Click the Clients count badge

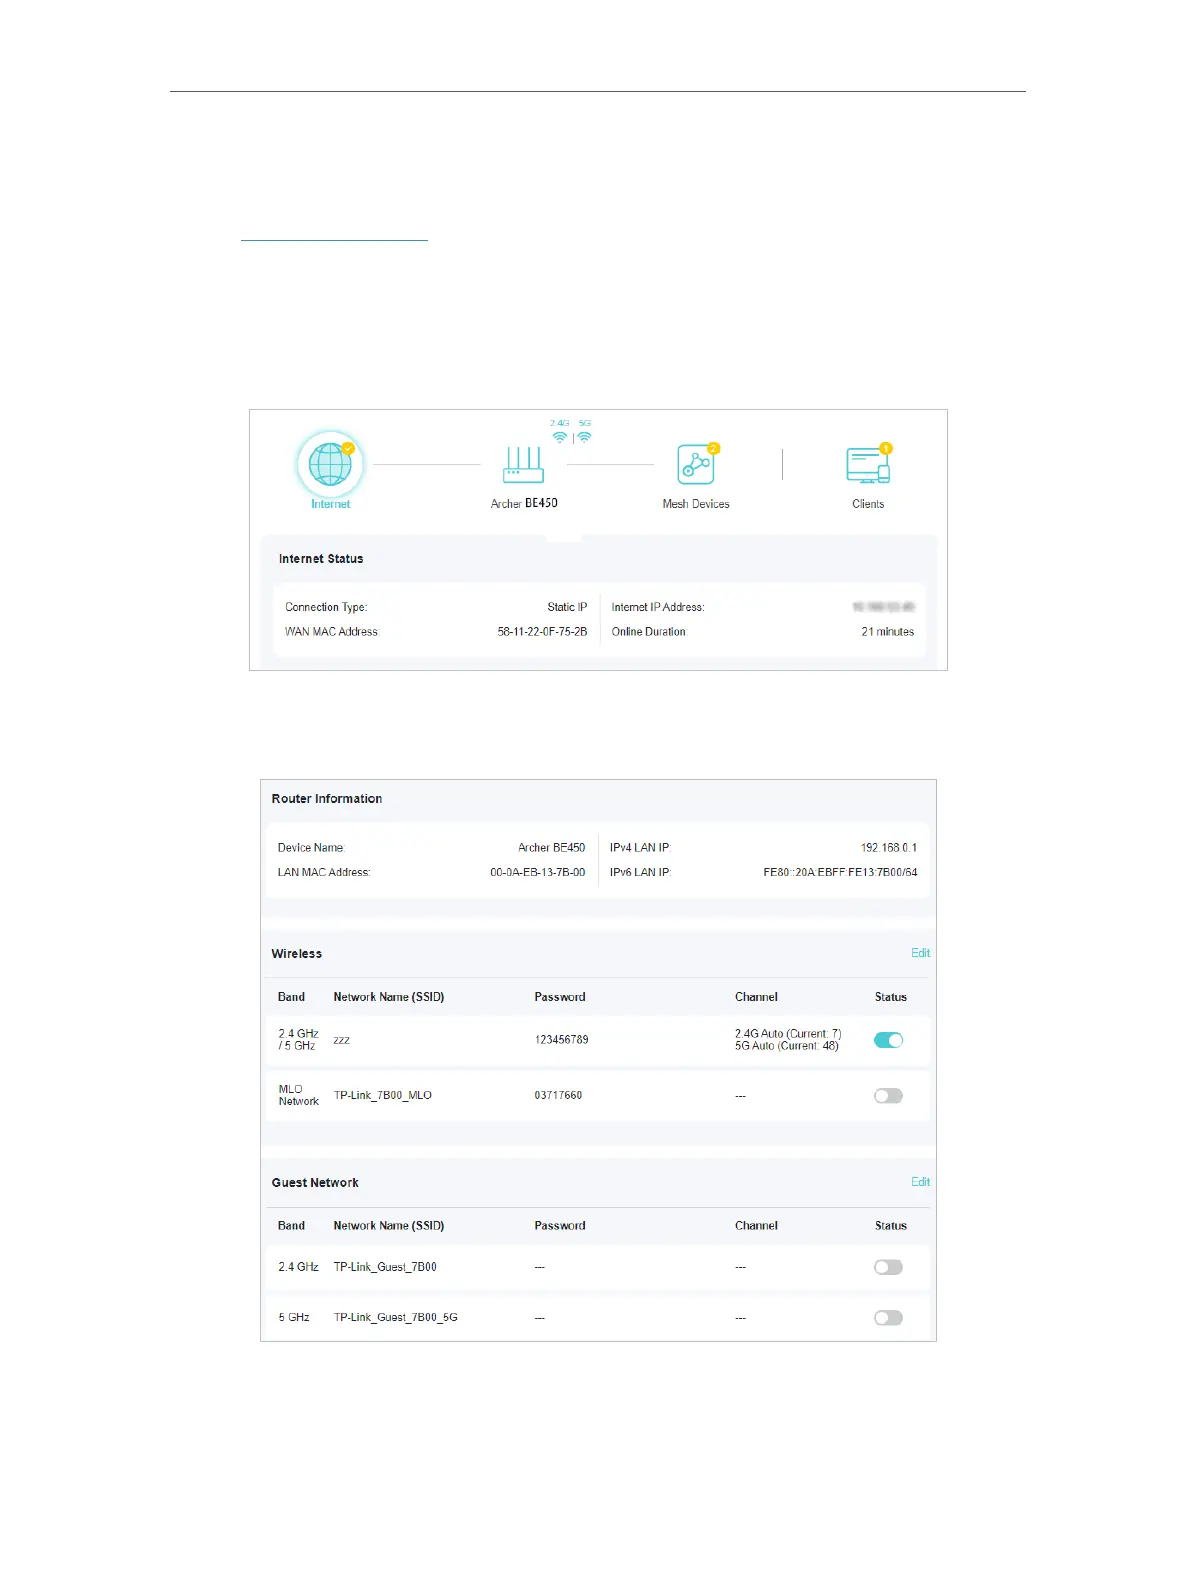(x=885, y=448)
